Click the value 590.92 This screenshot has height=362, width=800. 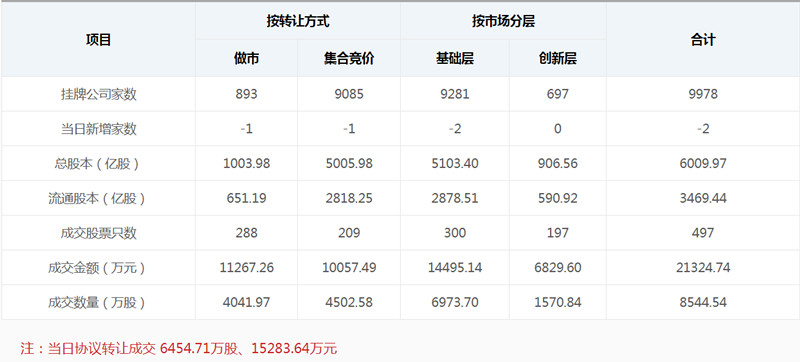tap(558, 198)
